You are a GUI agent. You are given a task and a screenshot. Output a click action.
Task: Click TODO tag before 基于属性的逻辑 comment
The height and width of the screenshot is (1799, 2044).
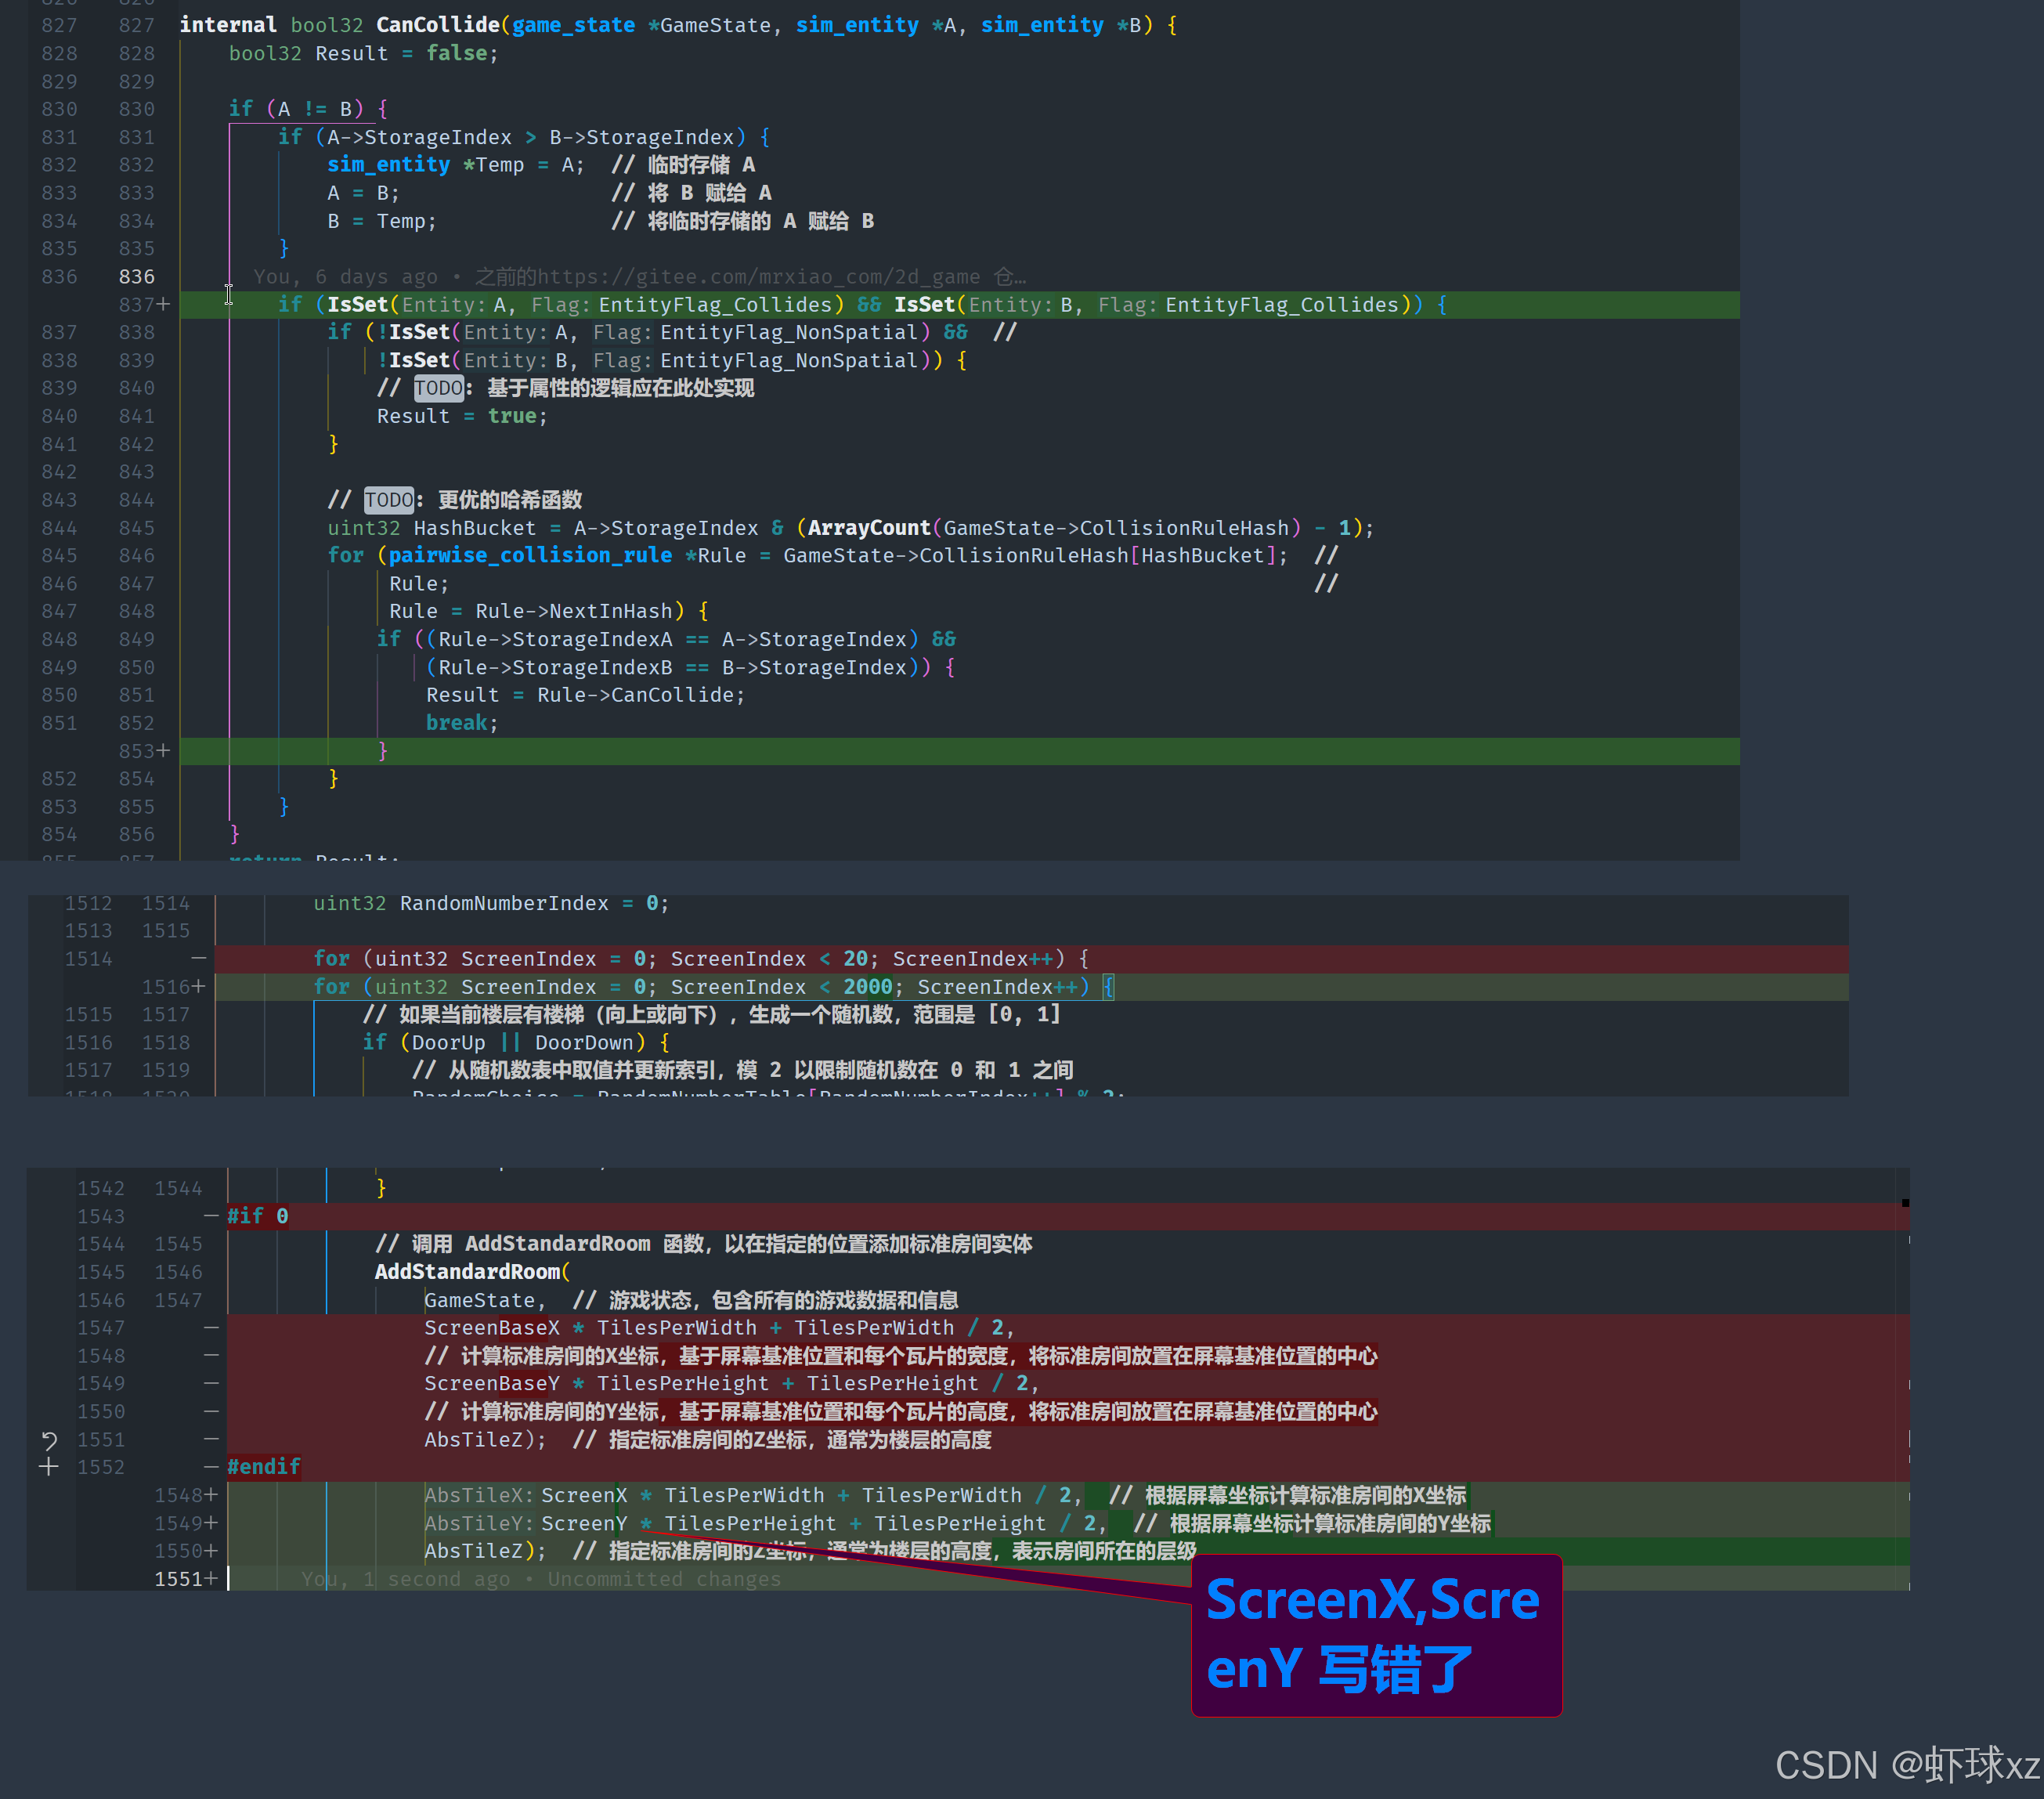(x=439, y=388)
